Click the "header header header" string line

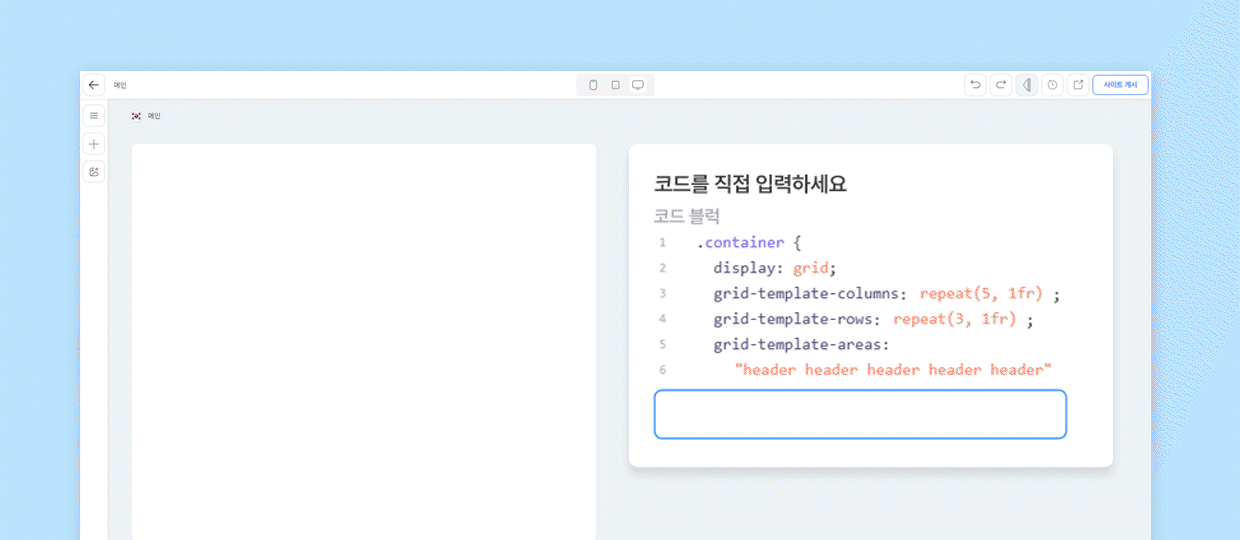(893, 370)
